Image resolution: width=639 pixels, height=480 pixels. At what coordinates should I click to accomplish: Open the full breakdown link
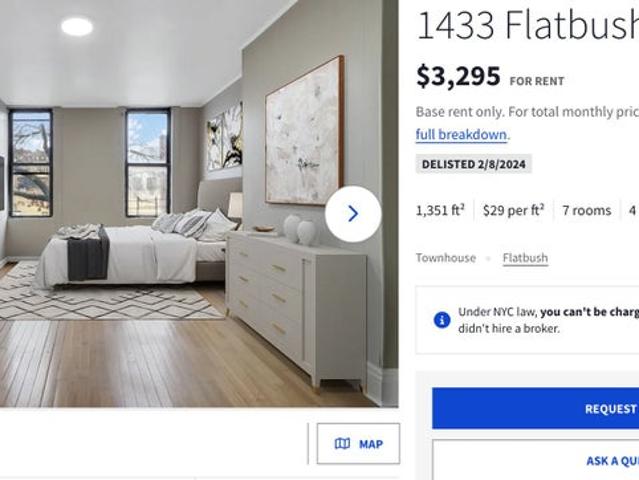(x=461, y=134)
